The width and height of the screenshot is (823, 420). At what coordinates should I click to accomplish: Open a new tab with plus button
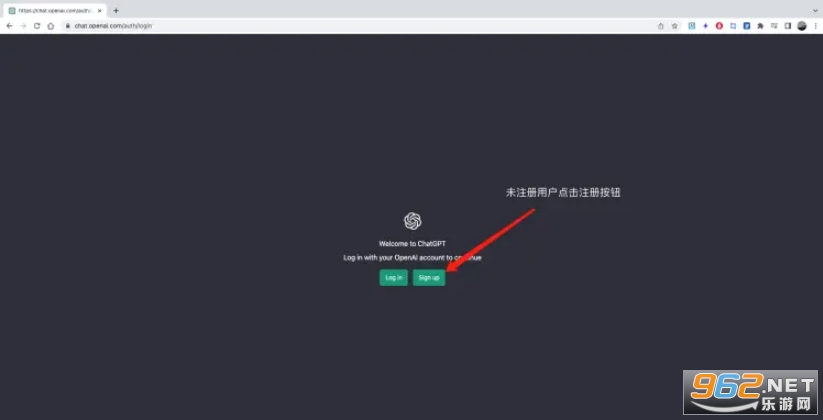point(116,10)
